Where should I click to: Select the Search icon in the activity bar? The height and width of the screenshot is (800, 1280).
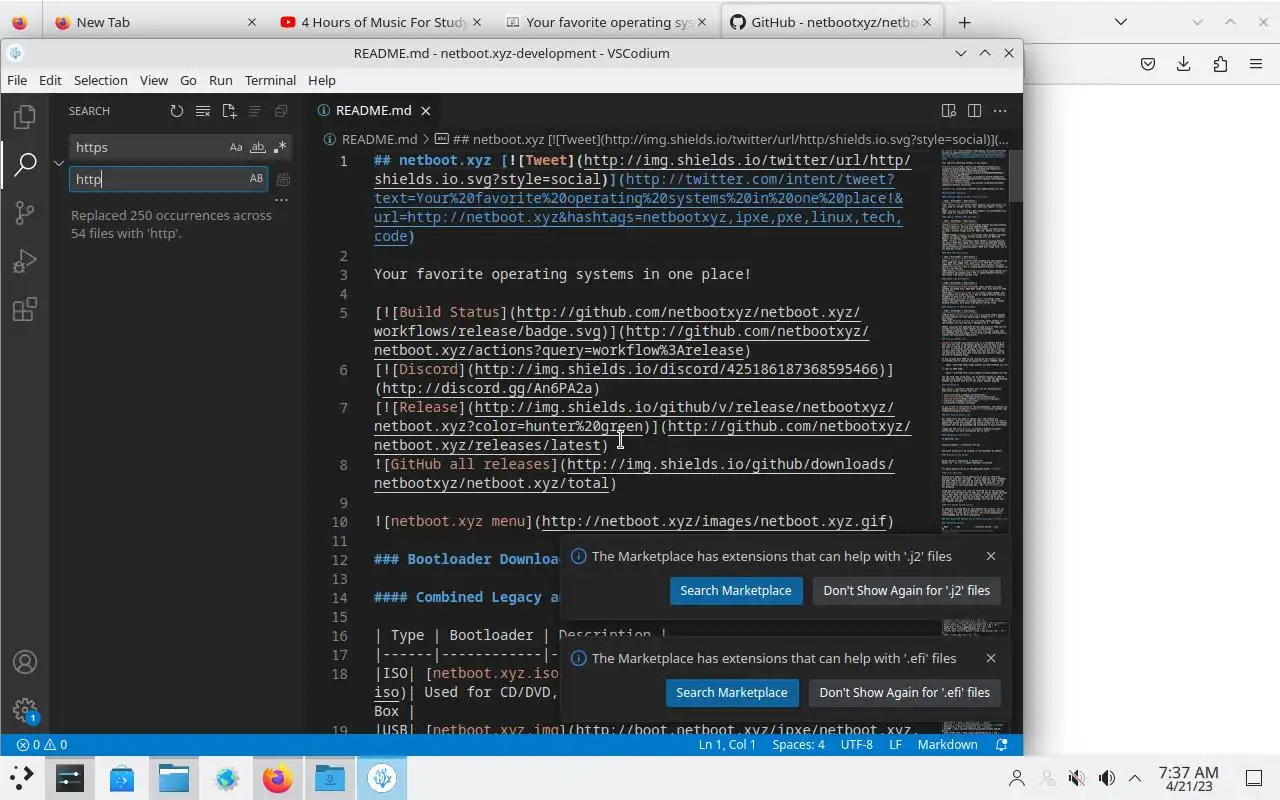click(x=25, y=164)
